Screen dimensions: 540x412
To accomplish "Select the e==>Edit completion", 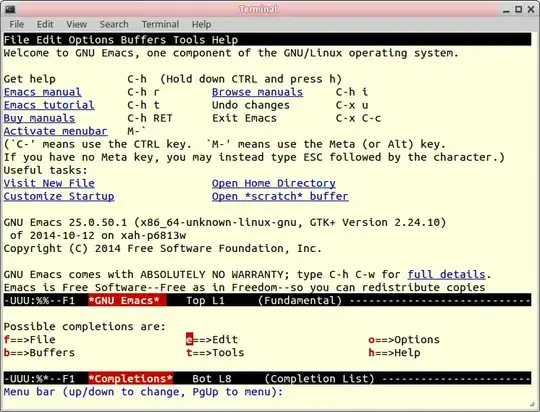I will (212, 340).
